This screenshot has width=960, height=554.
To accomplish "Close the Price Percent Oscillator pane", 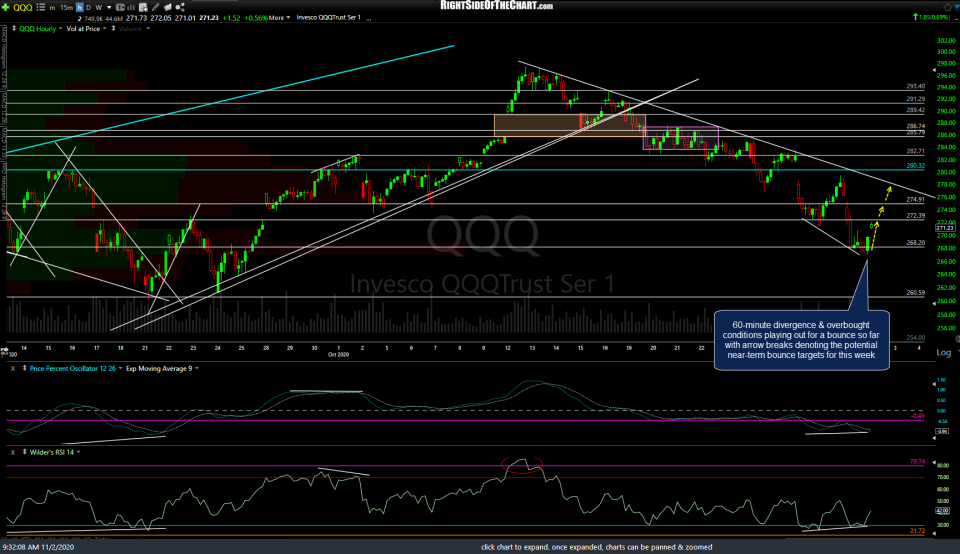I will (x=12, y=369).
